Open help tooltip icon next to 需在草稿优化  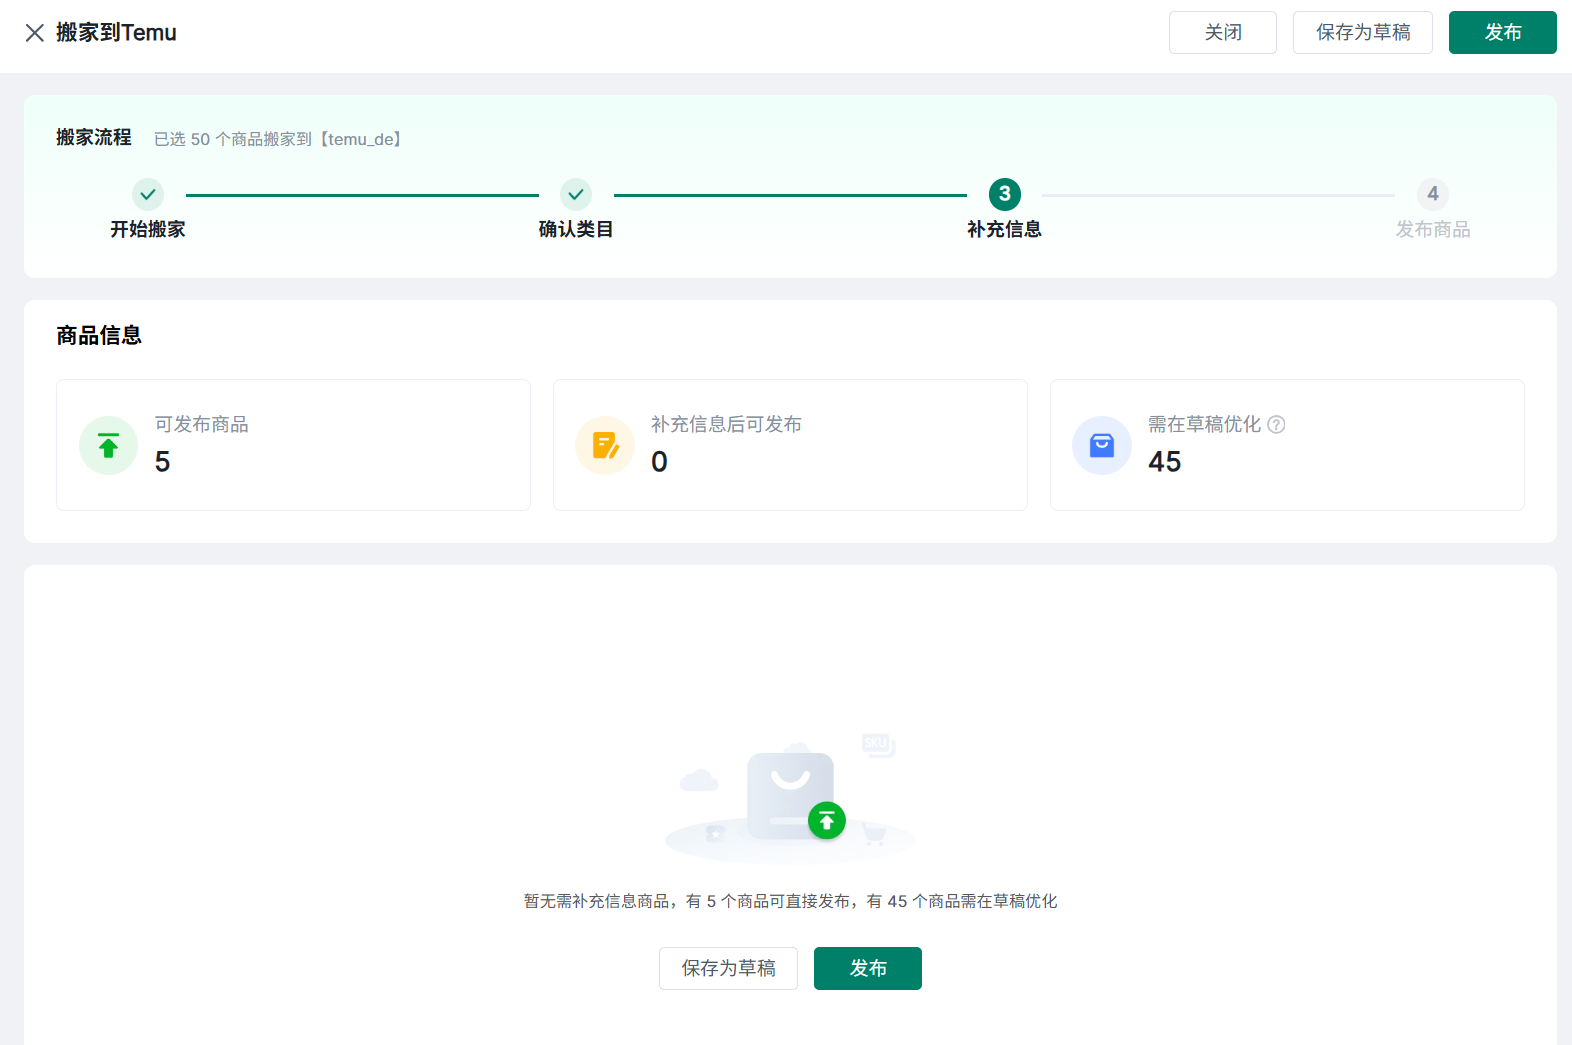coord(1276,425)
